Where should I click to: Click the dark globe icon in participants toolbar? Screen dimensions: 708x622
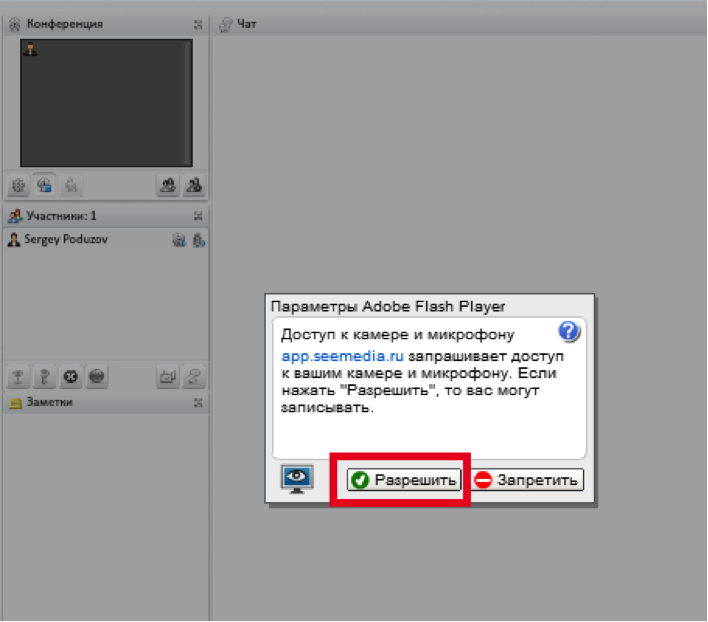[97, 376]
